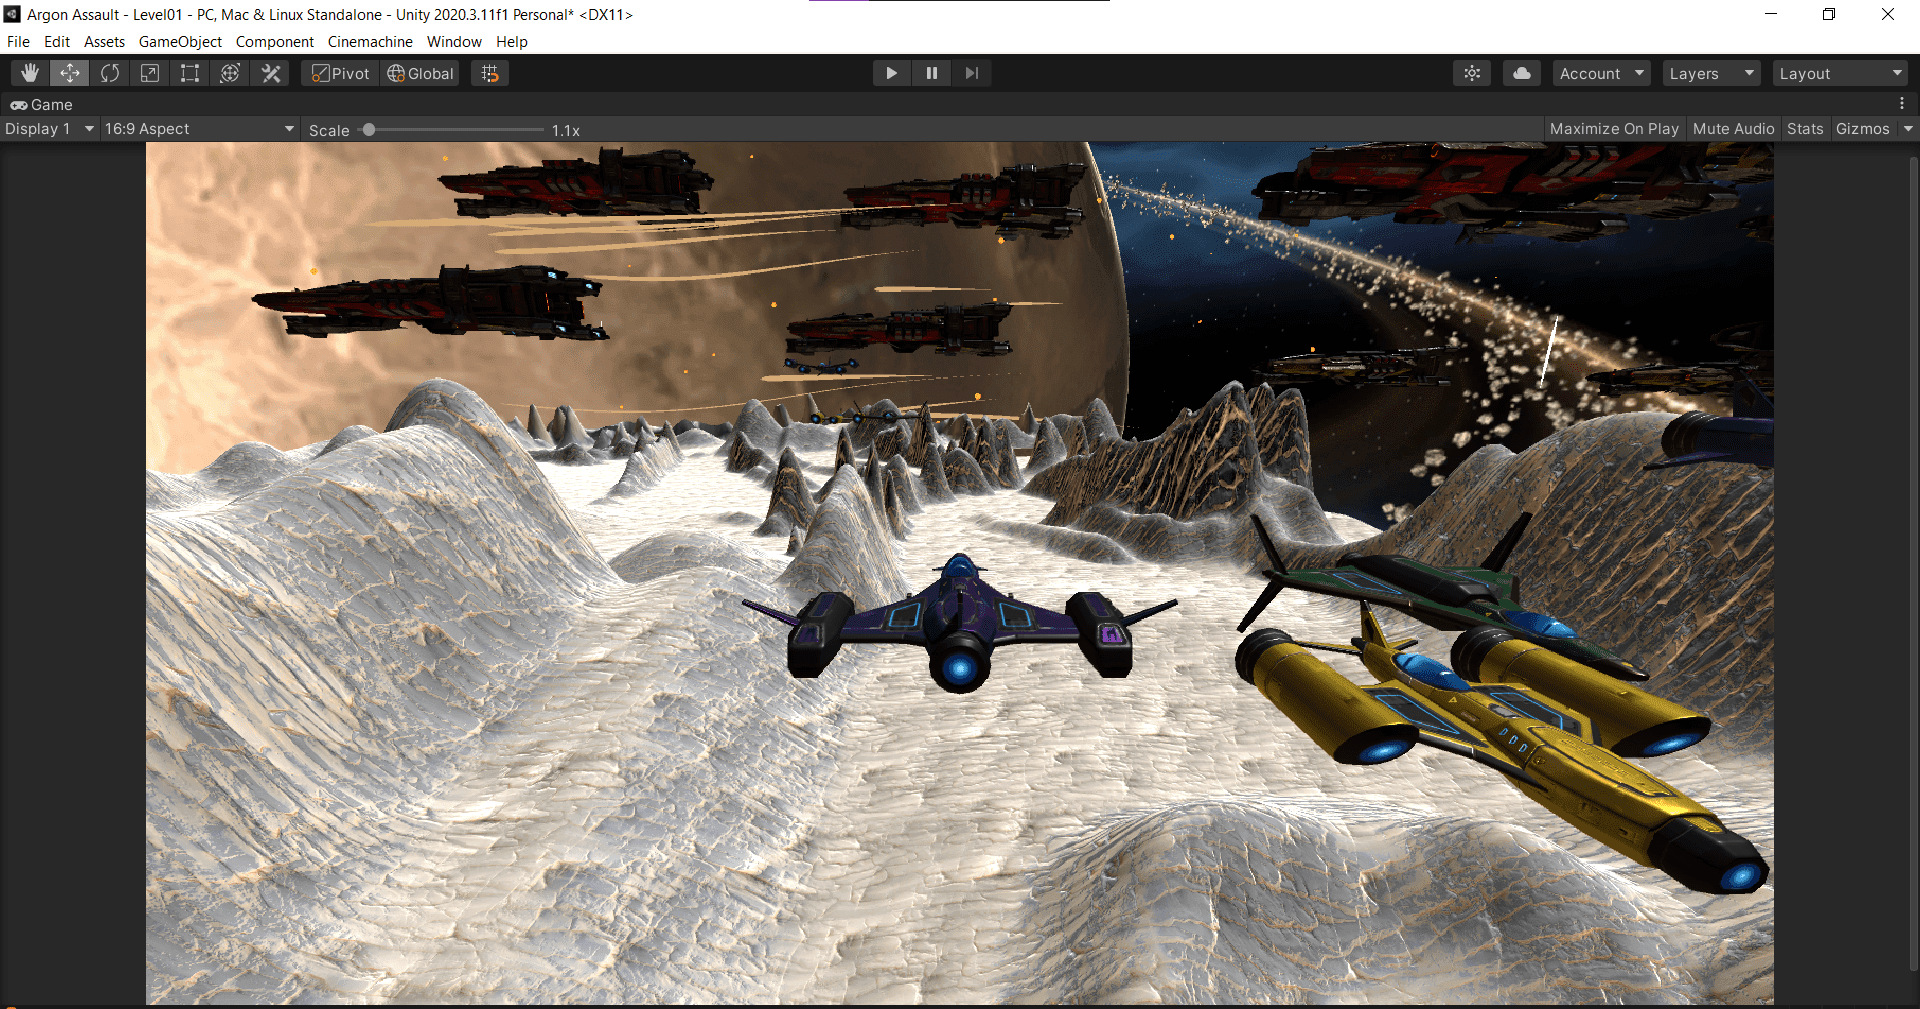Select the Hand tool
Image resolution: width=1920 pixels, height=1009 pixels.
click(x=30, y=73)
